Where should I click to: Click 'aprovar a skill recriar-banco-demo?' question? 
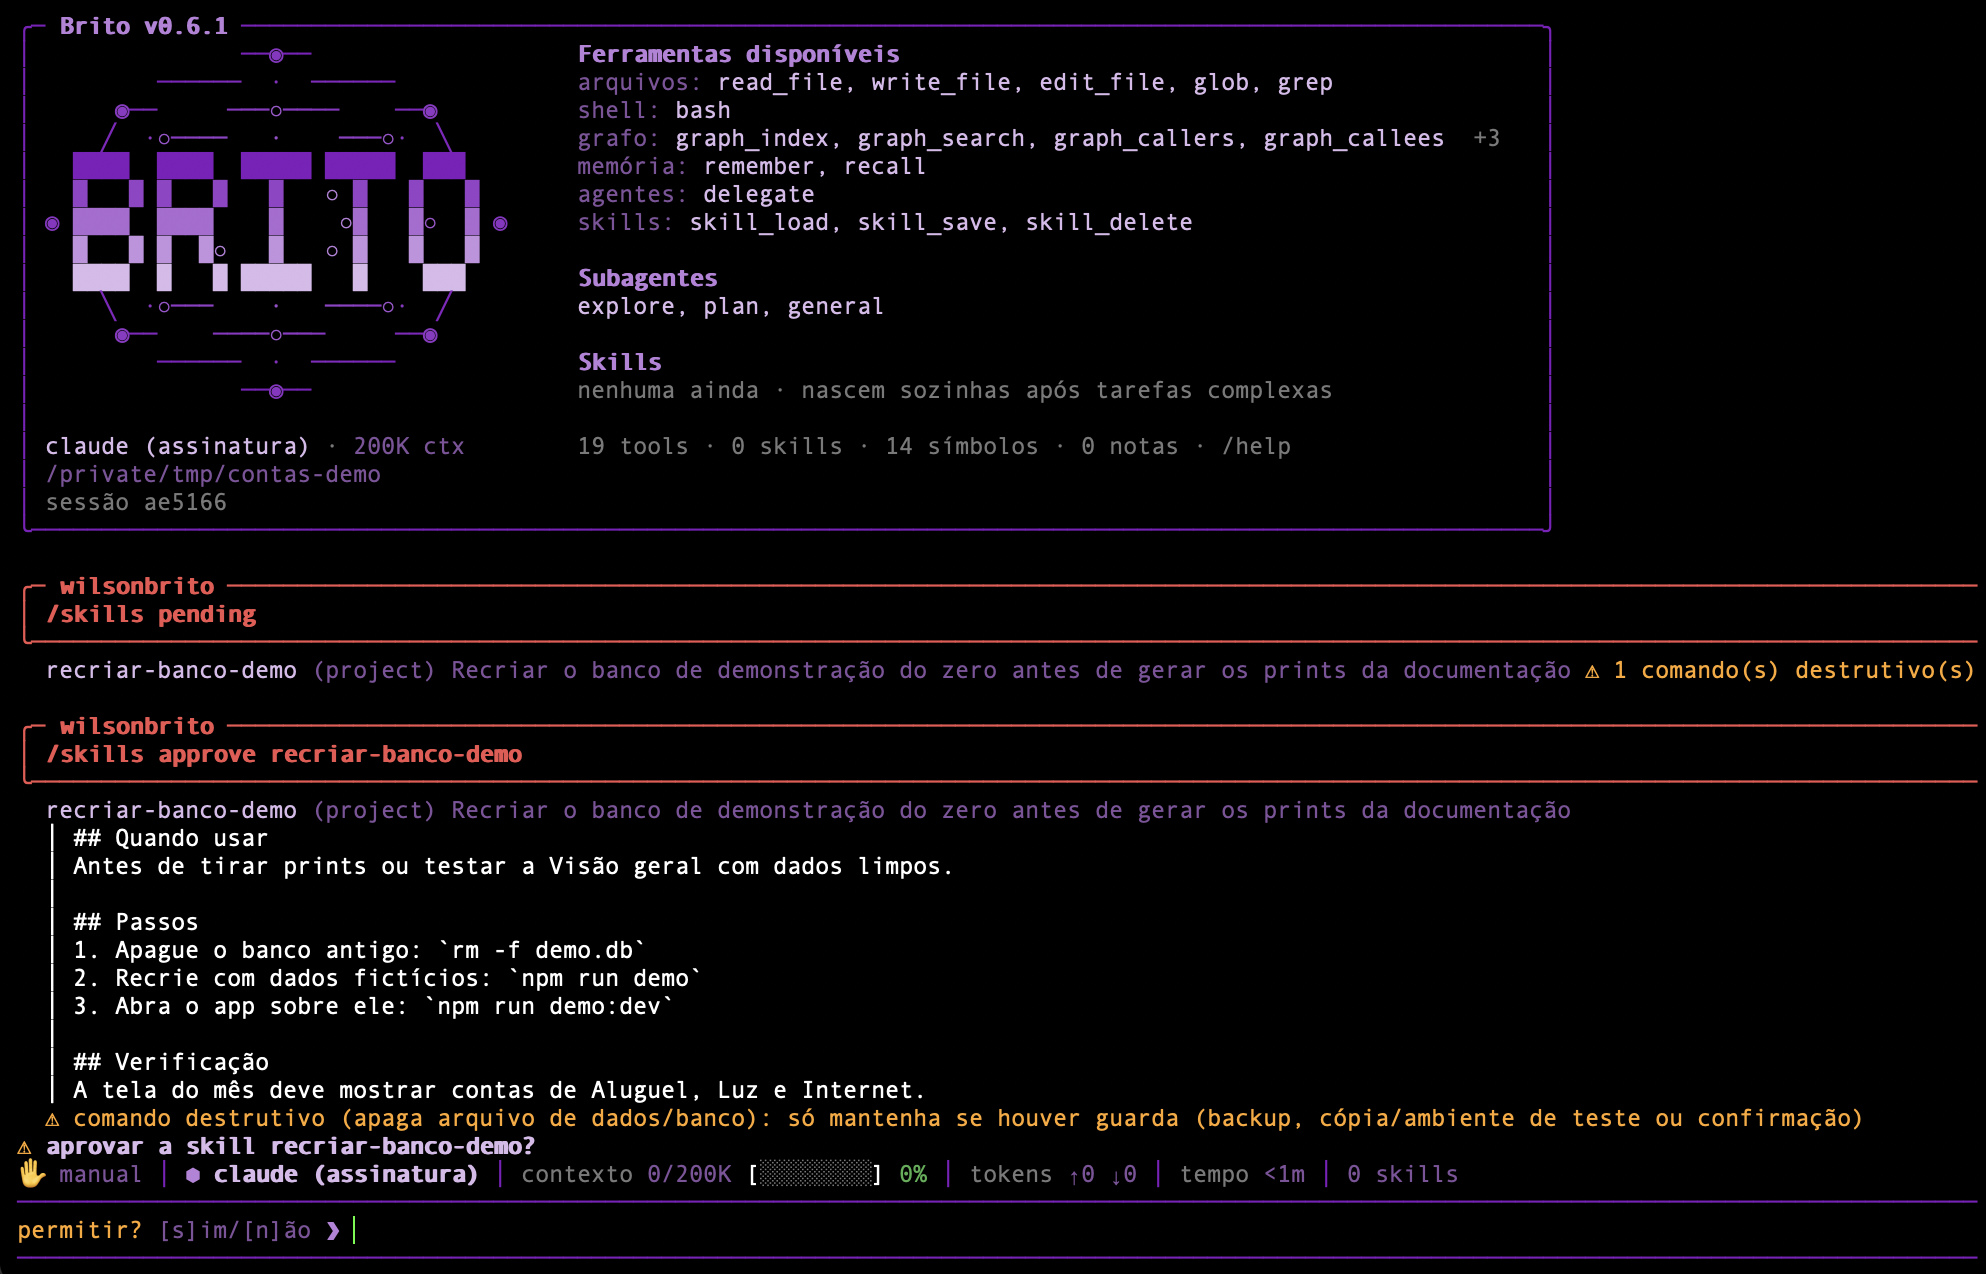(291, 1146)
